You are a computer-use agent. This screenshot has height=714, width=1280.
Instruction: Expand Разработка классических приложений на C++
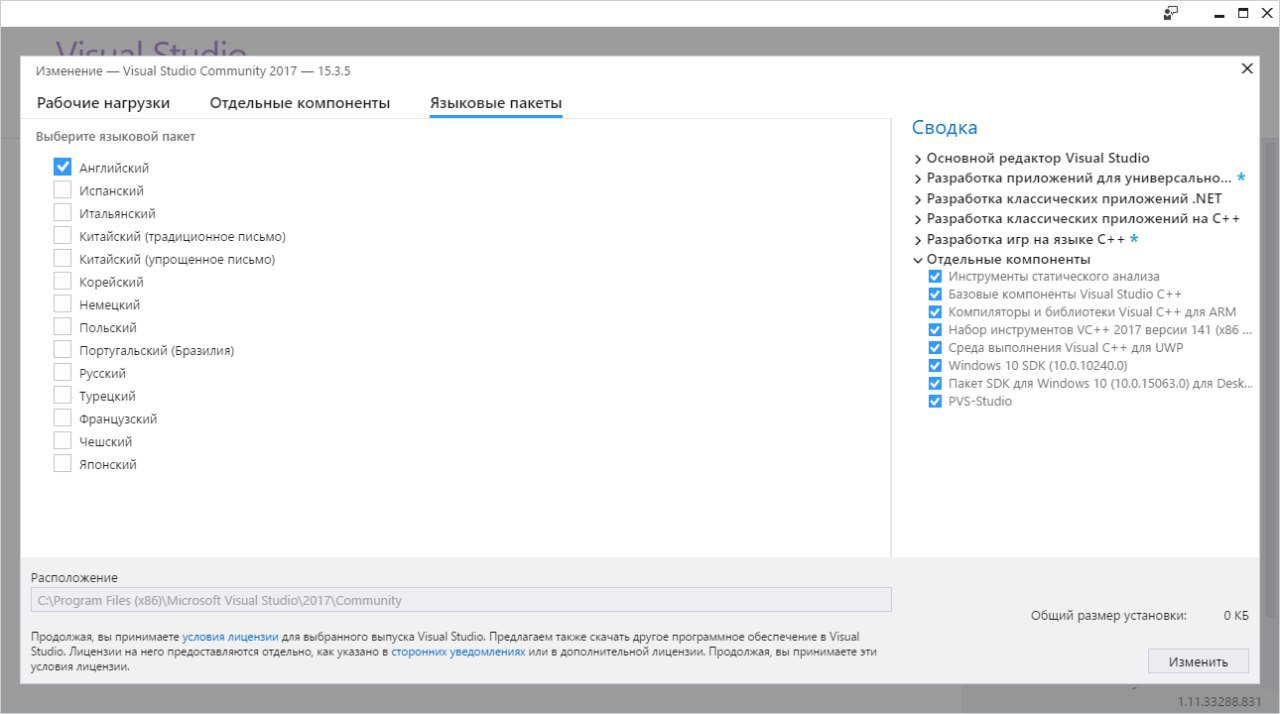click(x=917, y=219)
